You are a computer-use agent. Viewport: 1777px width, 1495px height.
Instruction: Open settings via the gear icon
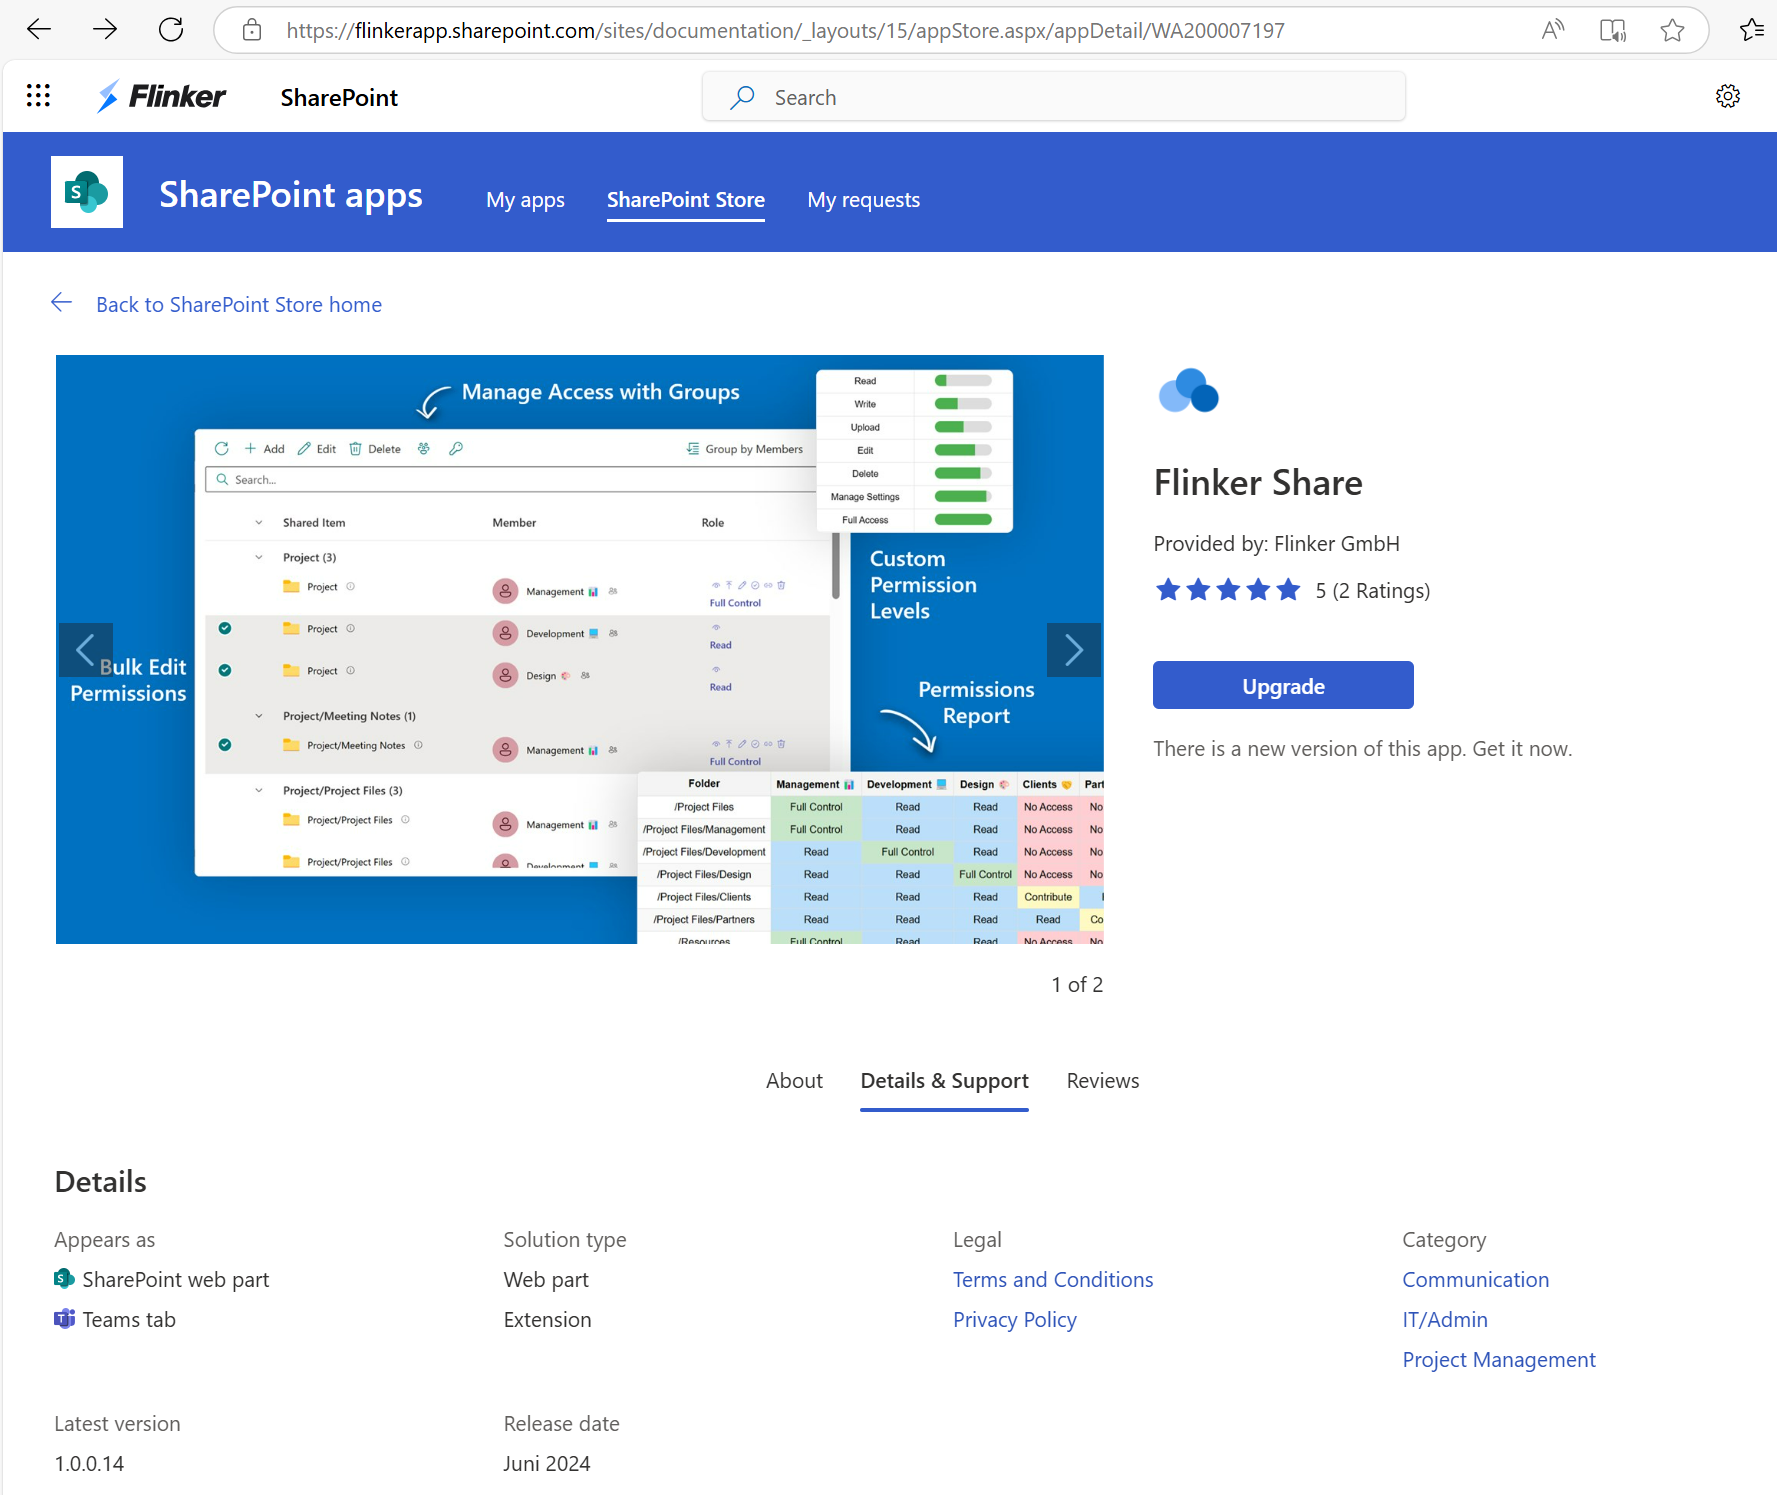[x=1728, y=96]
